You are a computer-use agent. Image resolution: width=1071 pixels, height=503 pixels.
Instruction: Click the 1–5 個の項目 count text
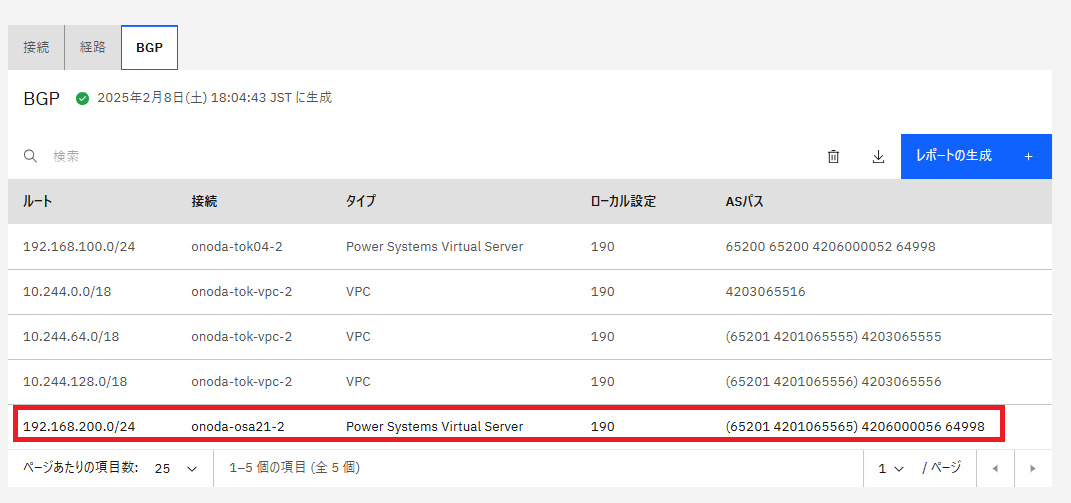point(295,468)
